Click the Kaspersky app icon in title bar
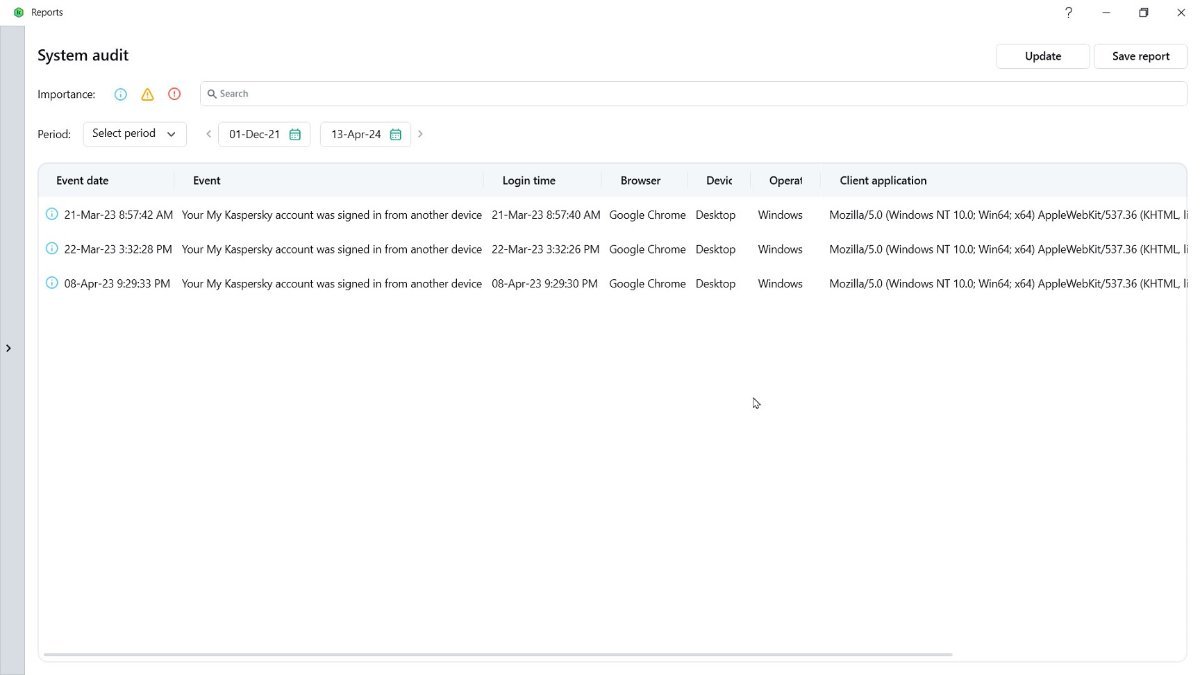This screenshot has height=675, width=1200. tap(18, 13)
